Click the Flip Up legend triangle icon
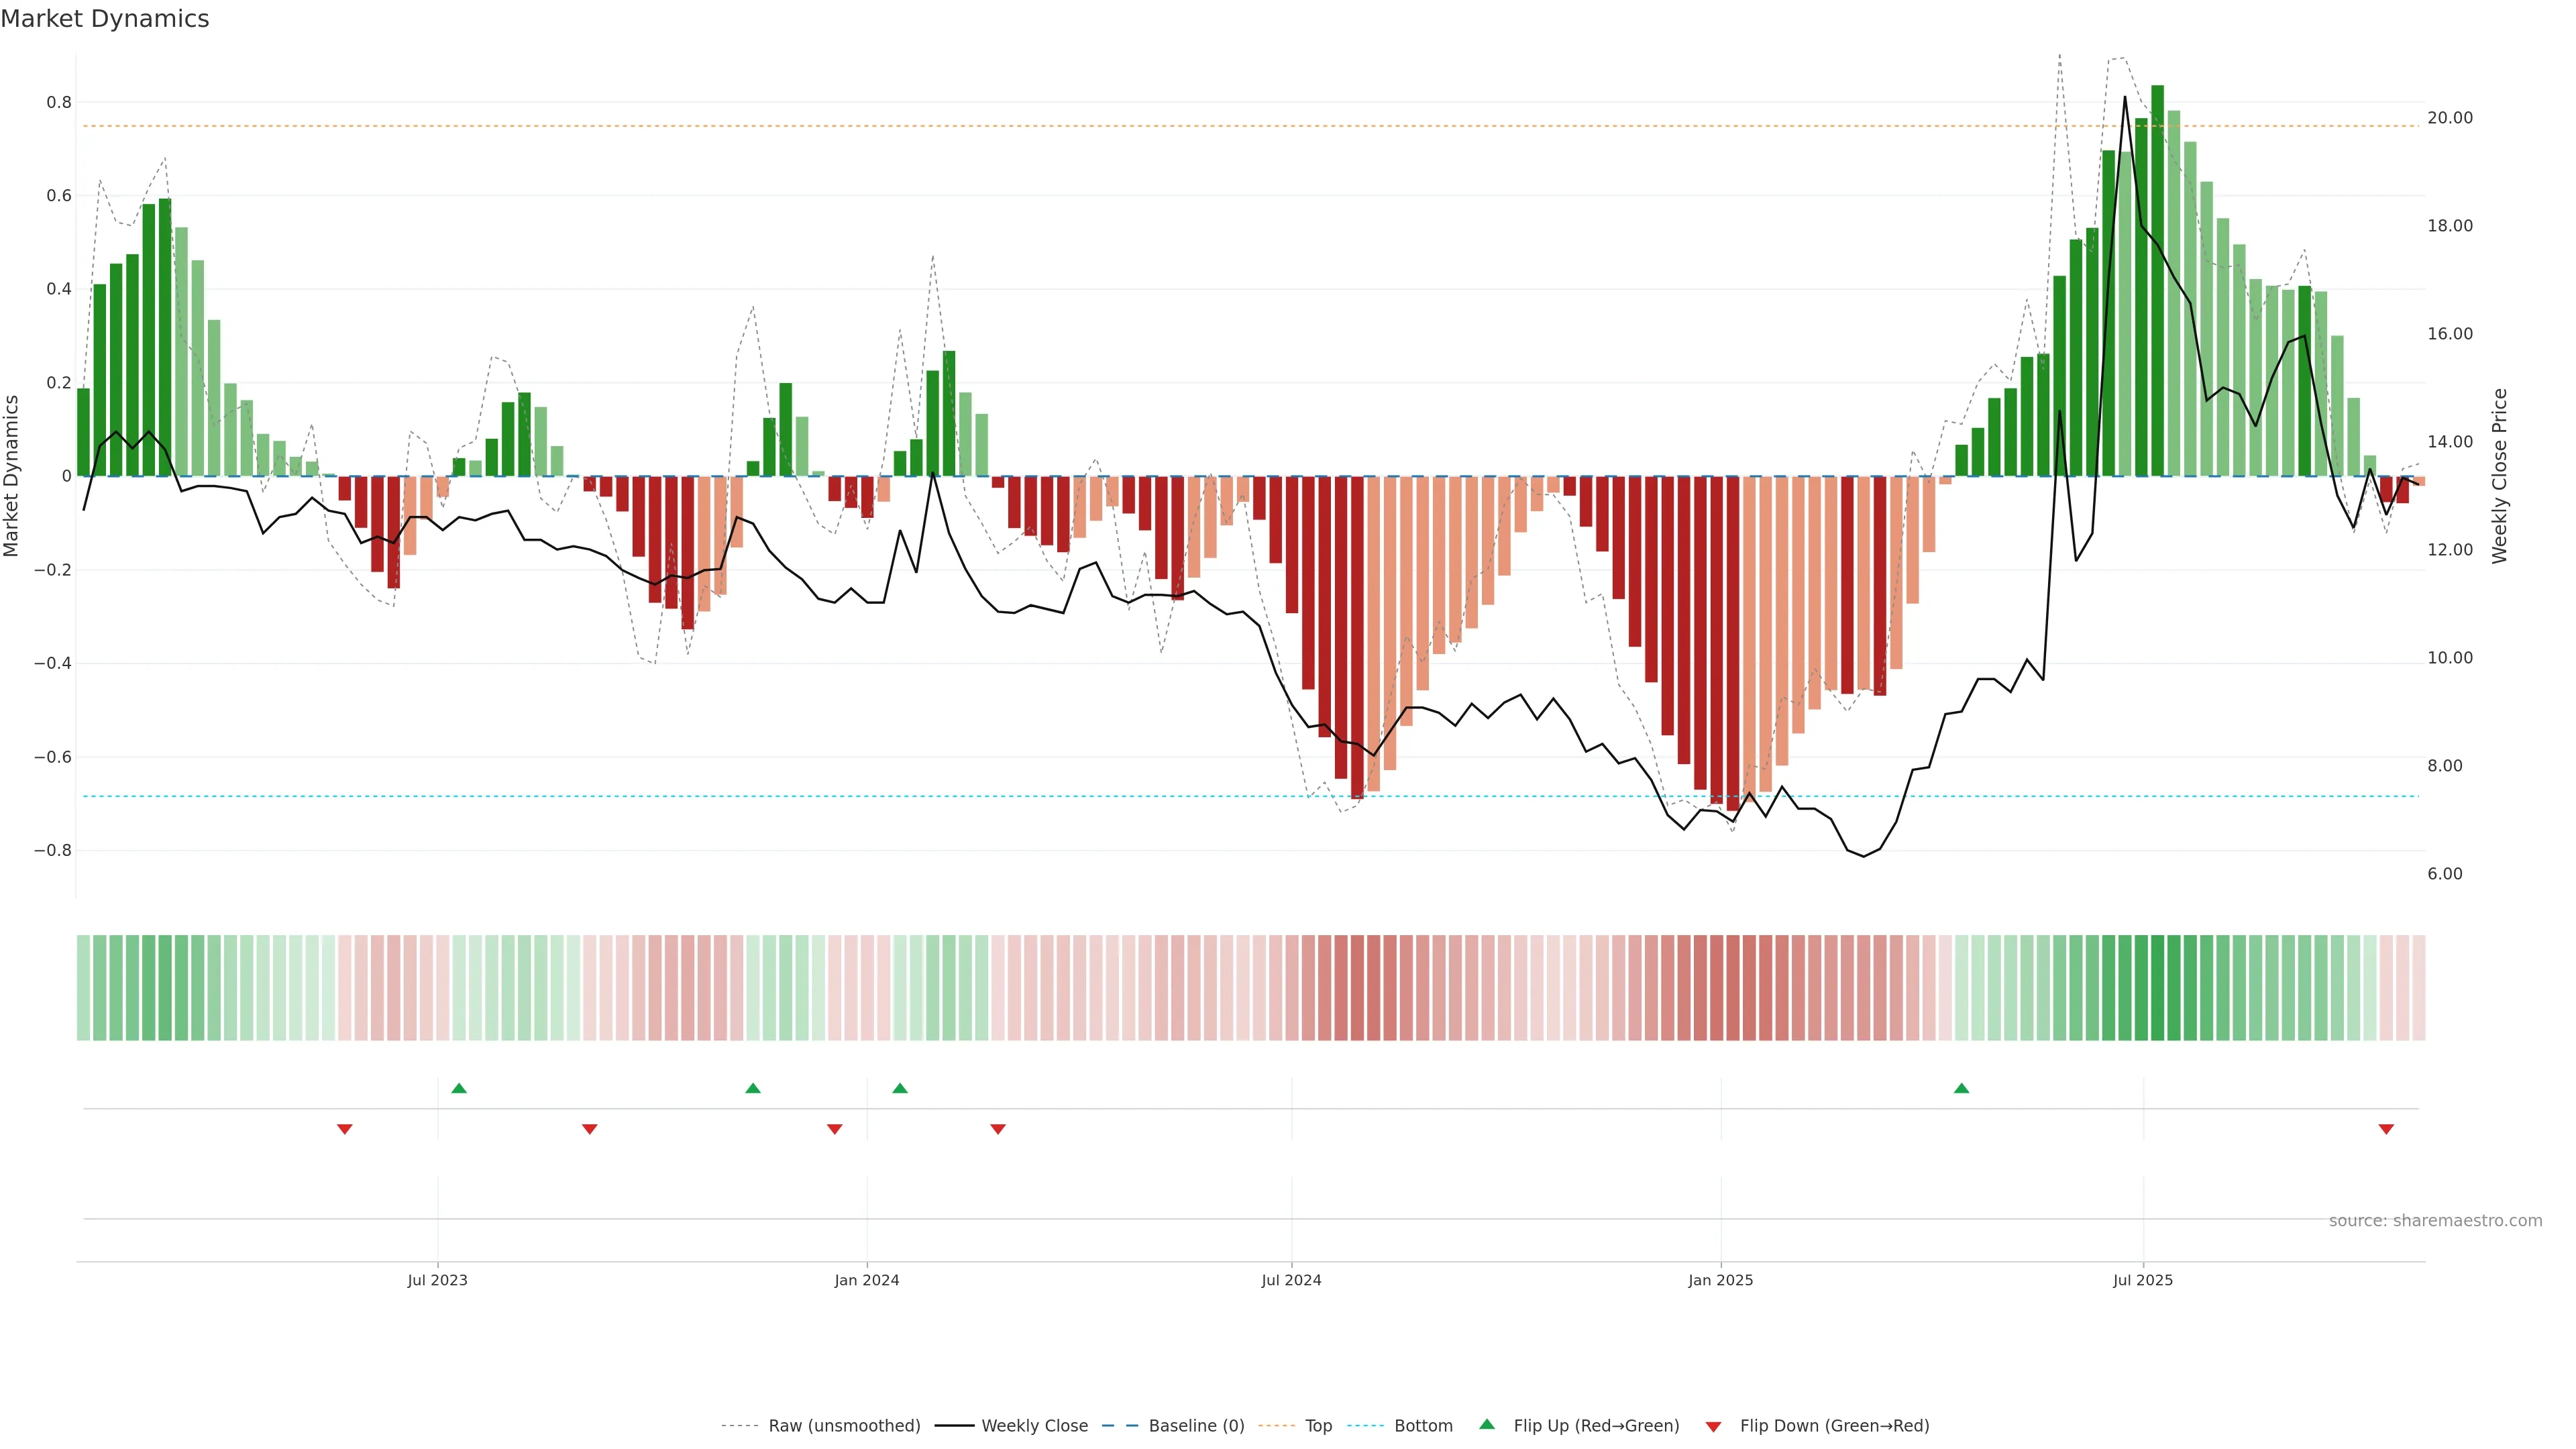 (x=1487, y=1424)
